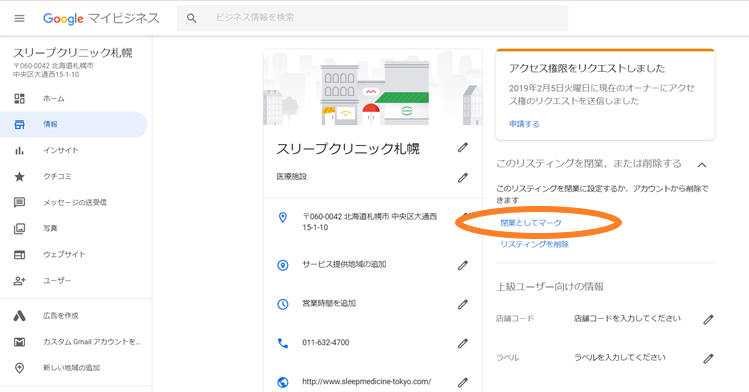
Task: Open the hamburger main menu
Action: (x=19, y=19)
